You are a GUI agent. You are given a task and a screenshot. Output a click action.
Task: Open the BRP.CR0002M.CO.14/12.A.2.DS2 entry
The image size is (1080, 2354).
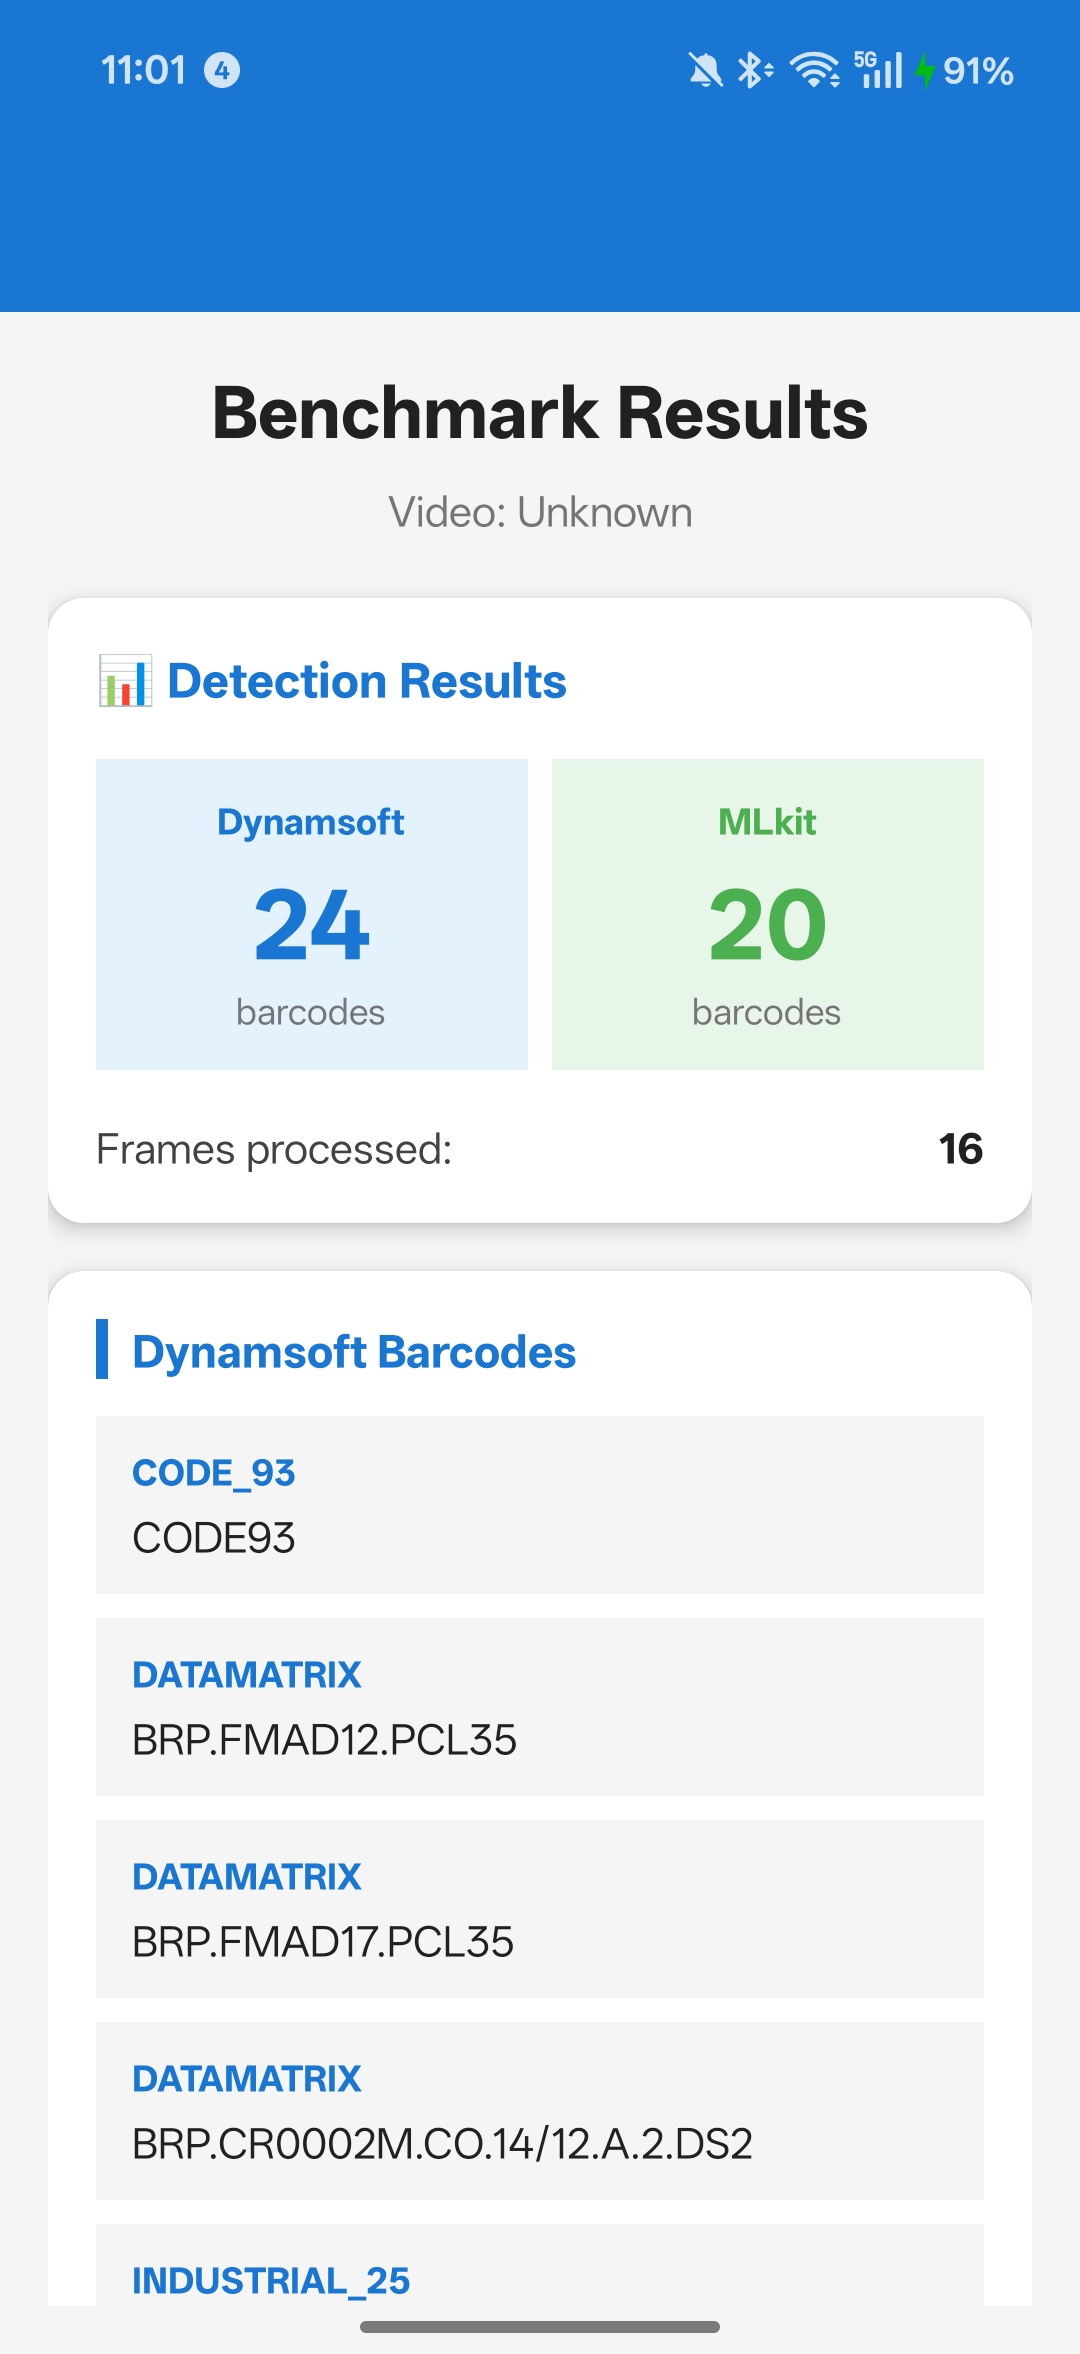[x=540, y=2111]
